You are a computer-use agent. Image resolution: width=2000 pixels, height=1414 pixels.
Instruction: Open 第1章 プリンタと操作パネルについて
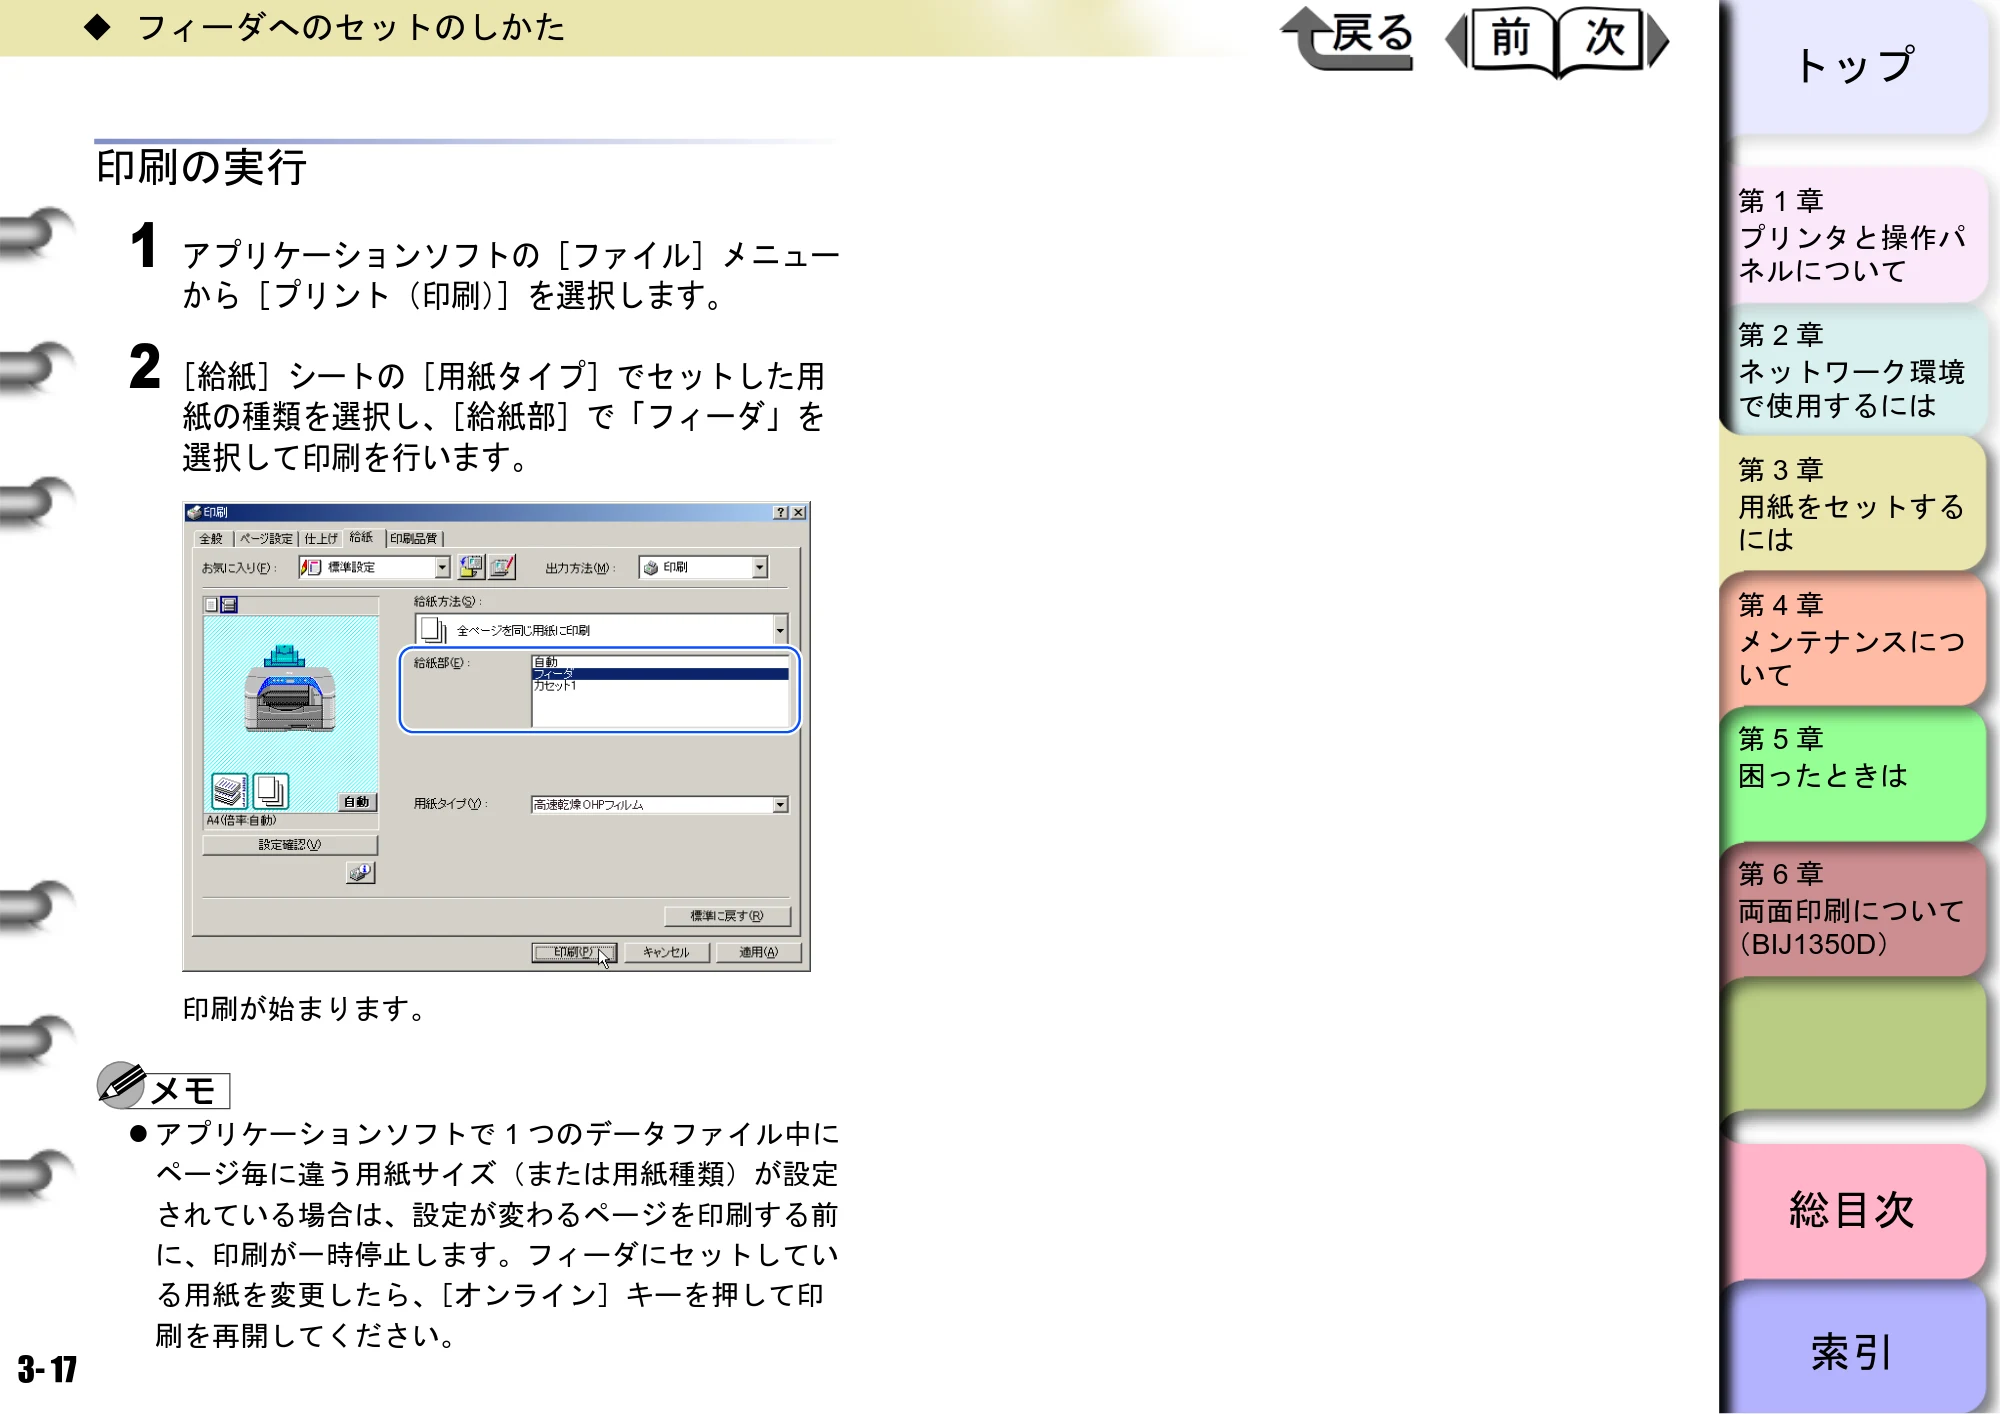[1856, 235]
